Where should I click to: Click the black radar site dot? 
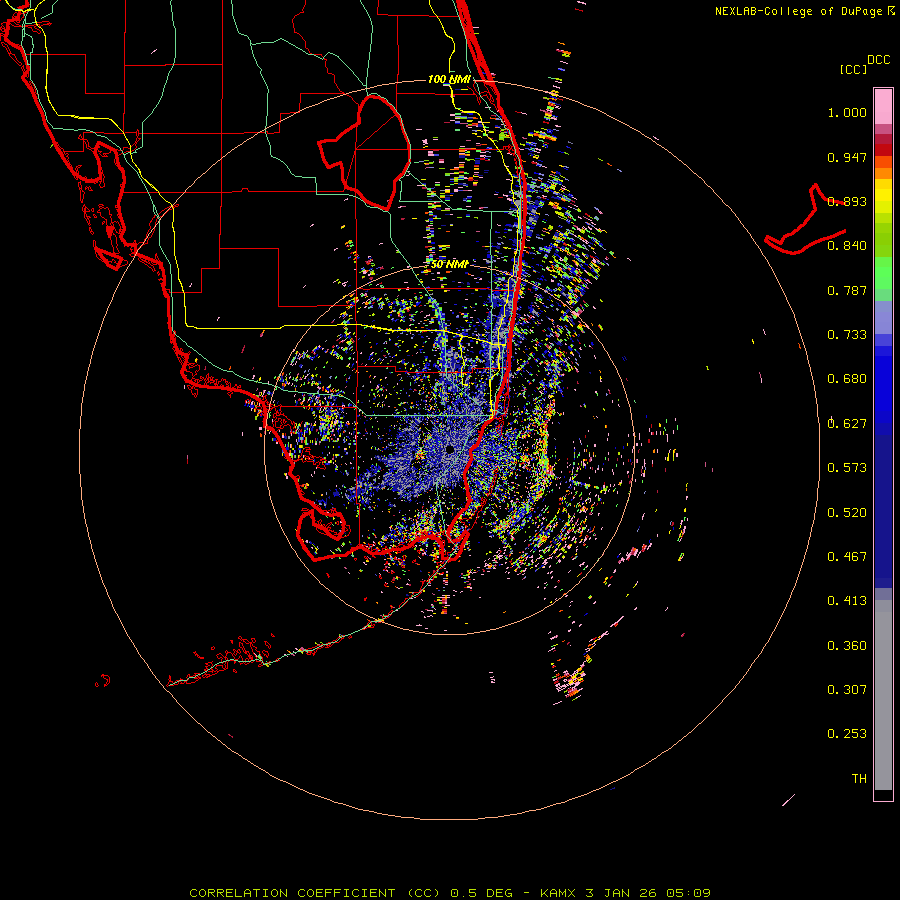click(450, 449)
